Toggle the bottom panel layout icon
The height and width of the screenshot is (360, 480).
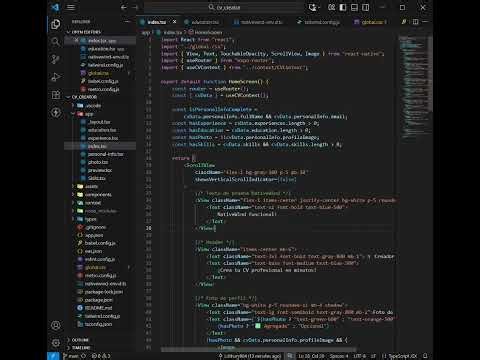point(354,7)
